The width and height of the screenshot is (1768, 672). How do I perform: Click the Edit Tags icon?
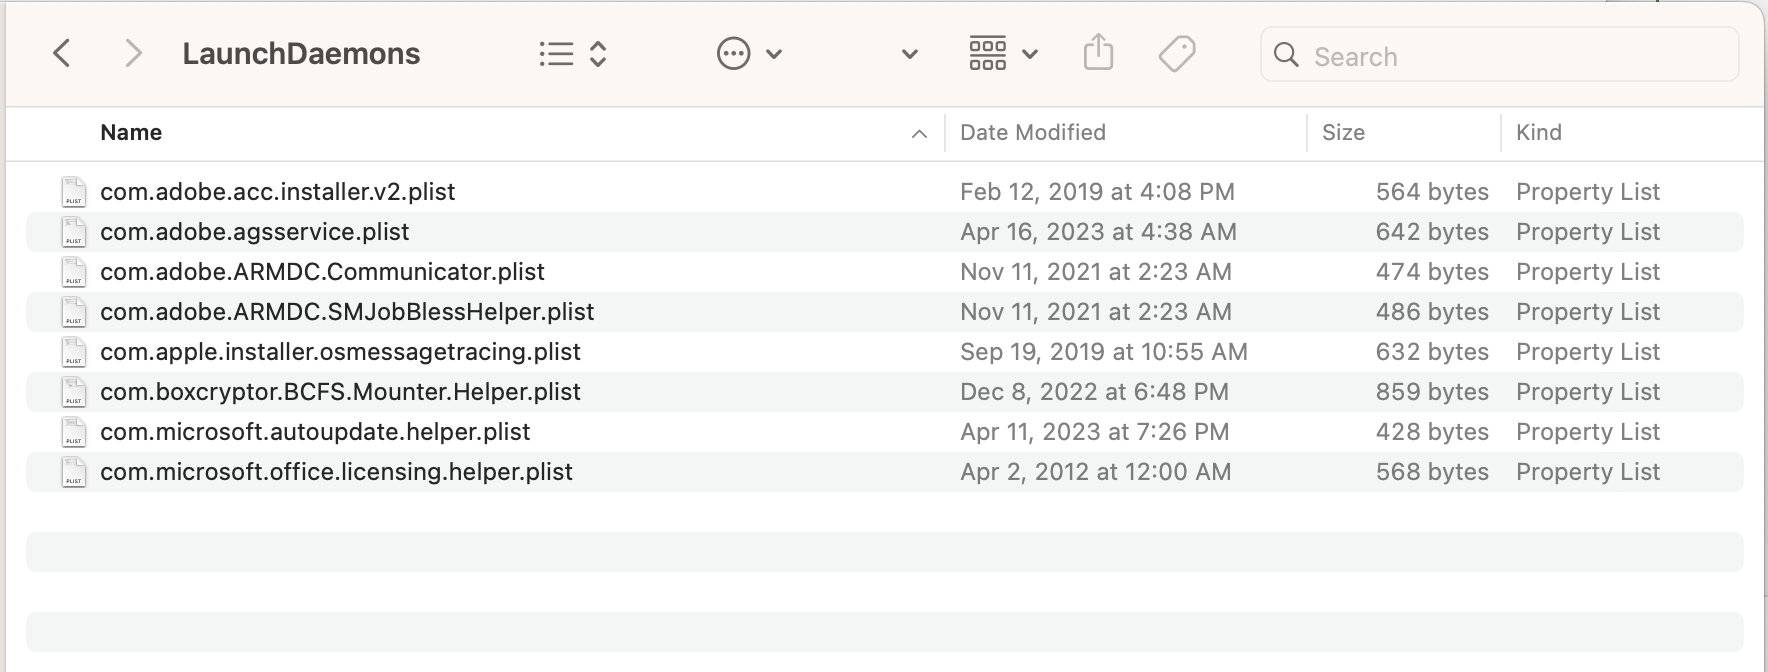(1176, 54)
